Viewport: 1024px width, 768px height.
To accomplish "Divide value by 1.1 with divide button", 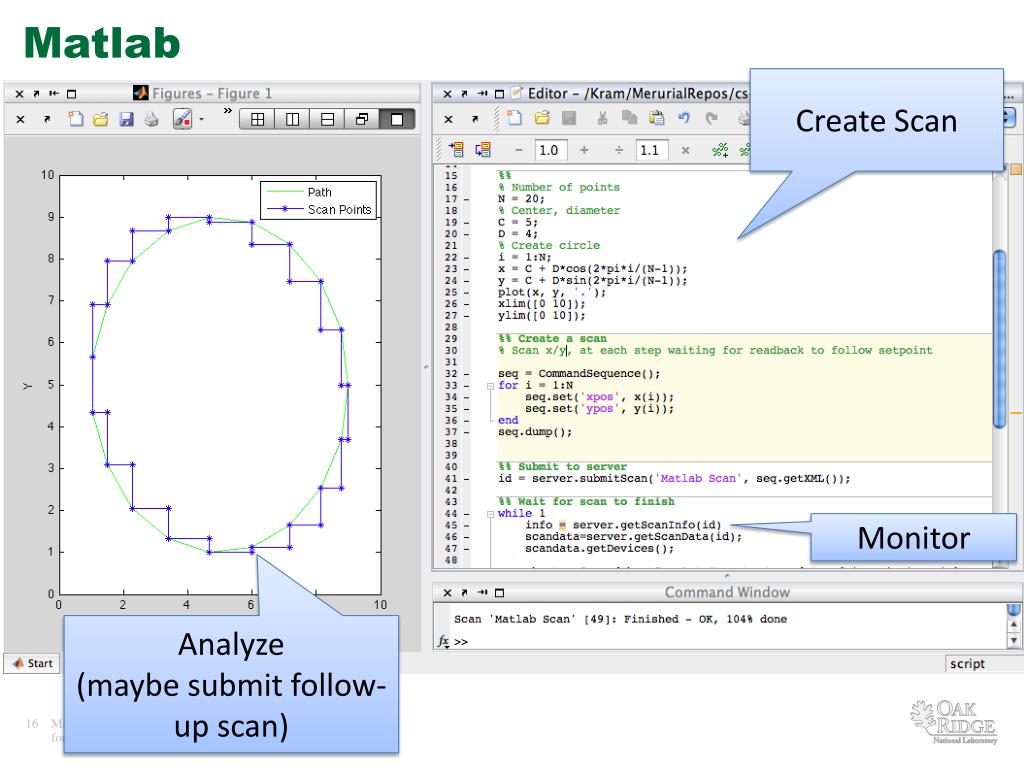I will click(619, 150).
